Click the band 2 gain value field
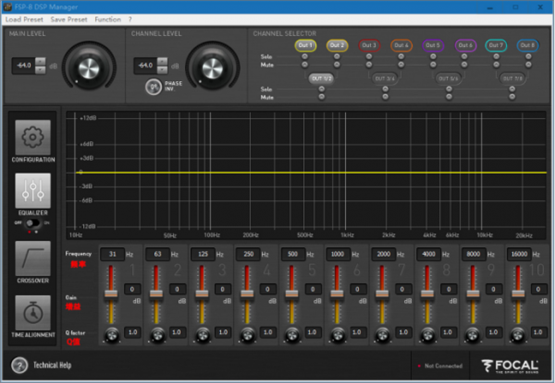The image size is (555, 383). (x=177, y=289)
